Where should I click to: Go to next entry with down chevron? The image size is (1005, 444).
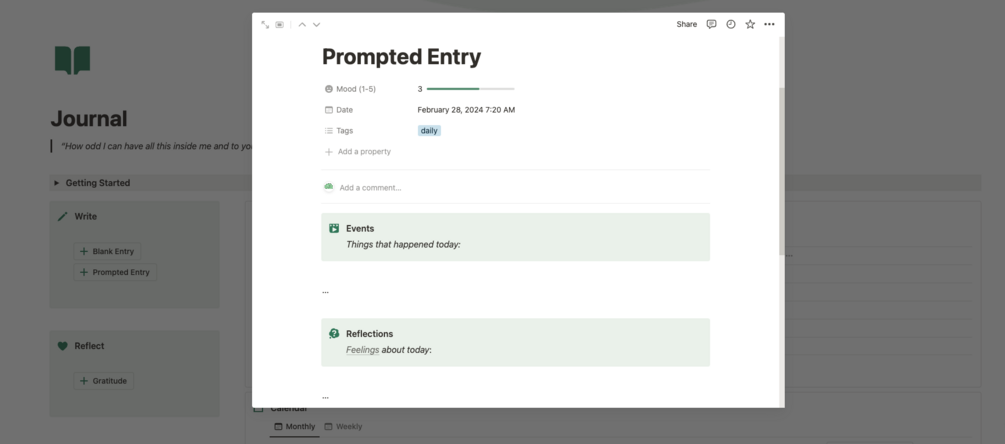[317, 24]
